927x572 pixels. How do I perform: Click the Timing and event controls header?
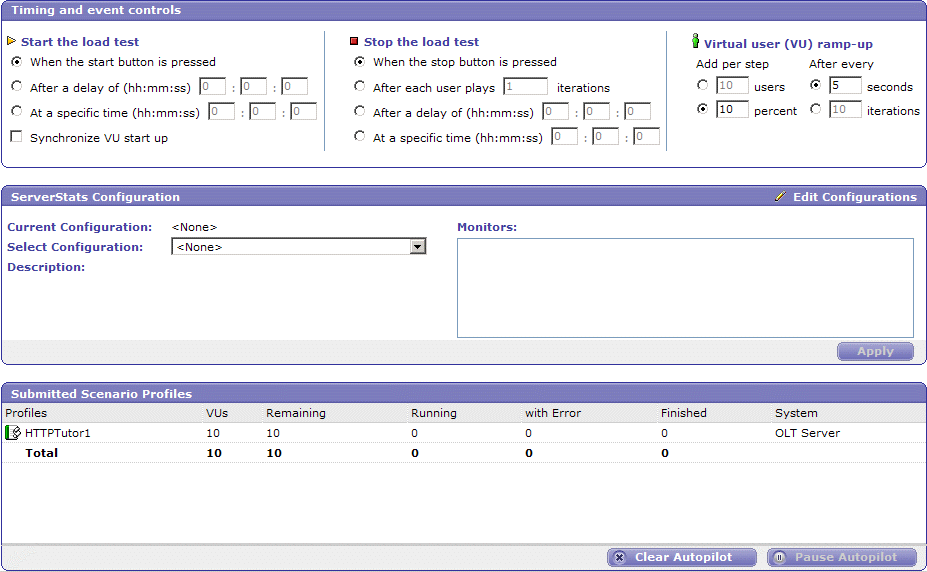point(96,10)
